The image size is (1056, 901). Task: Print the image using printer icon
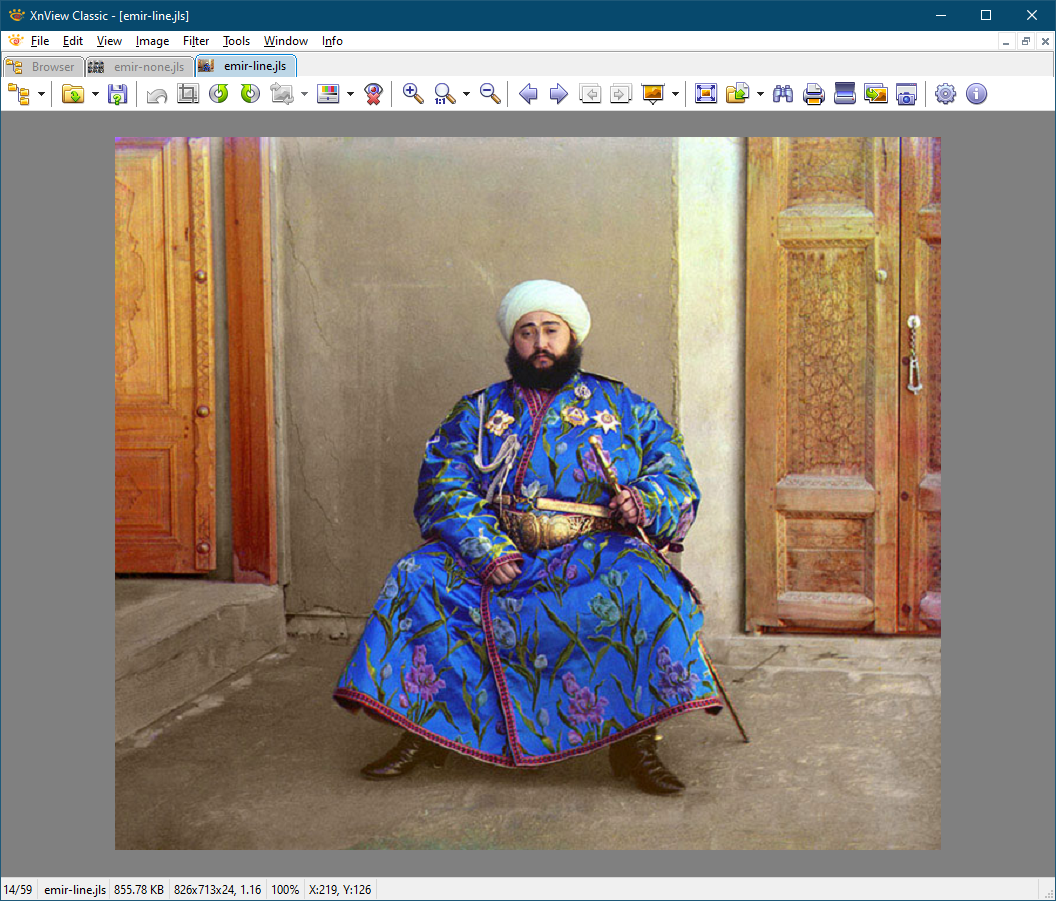point(814,94)
